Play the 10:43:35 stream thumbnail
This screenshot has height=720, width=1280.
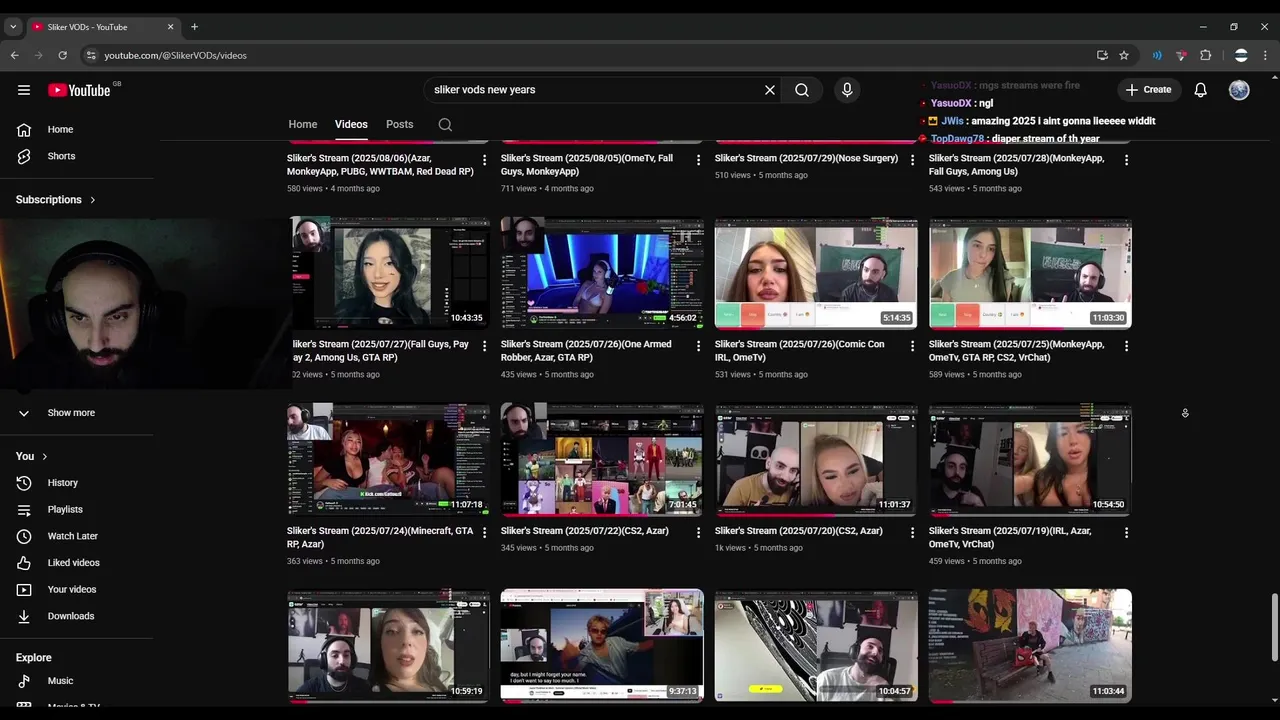tap(388, 273)
